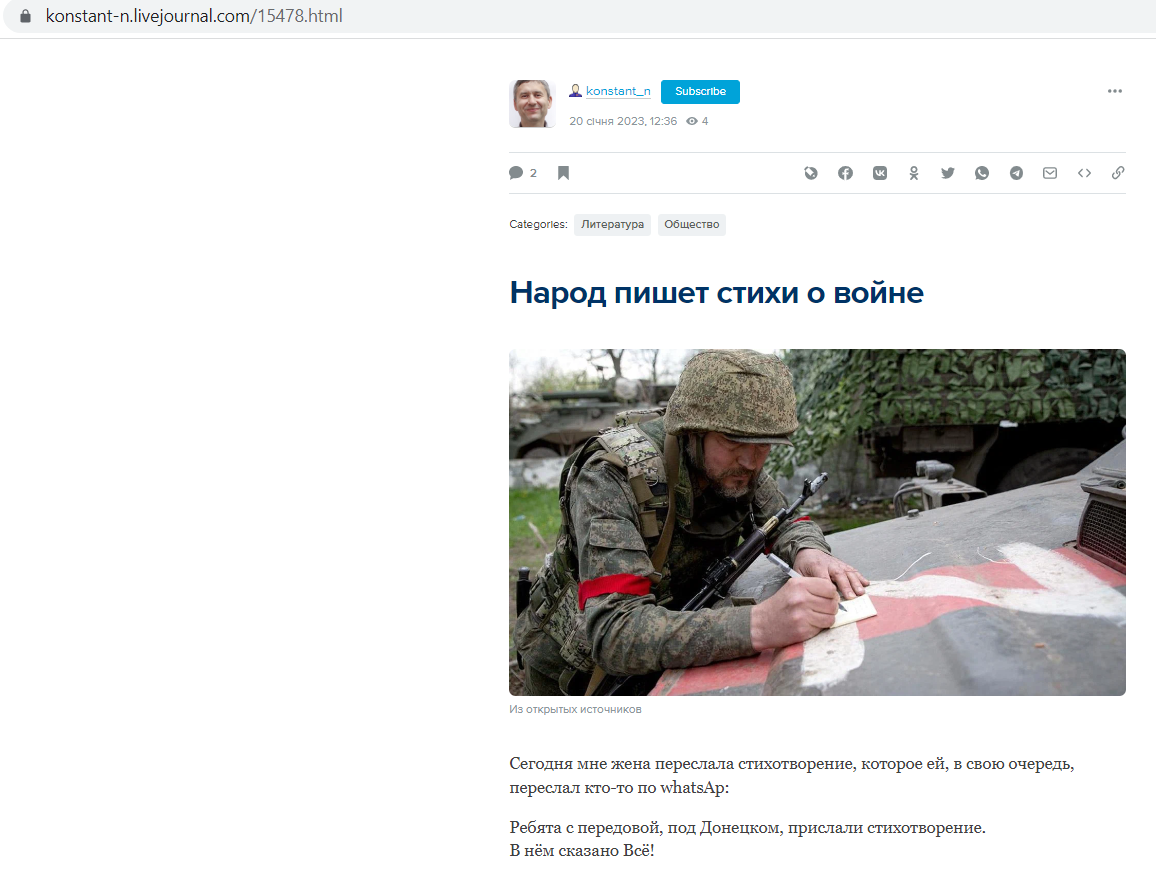Open the three-dot post options menu

(x=1115, y=91)
